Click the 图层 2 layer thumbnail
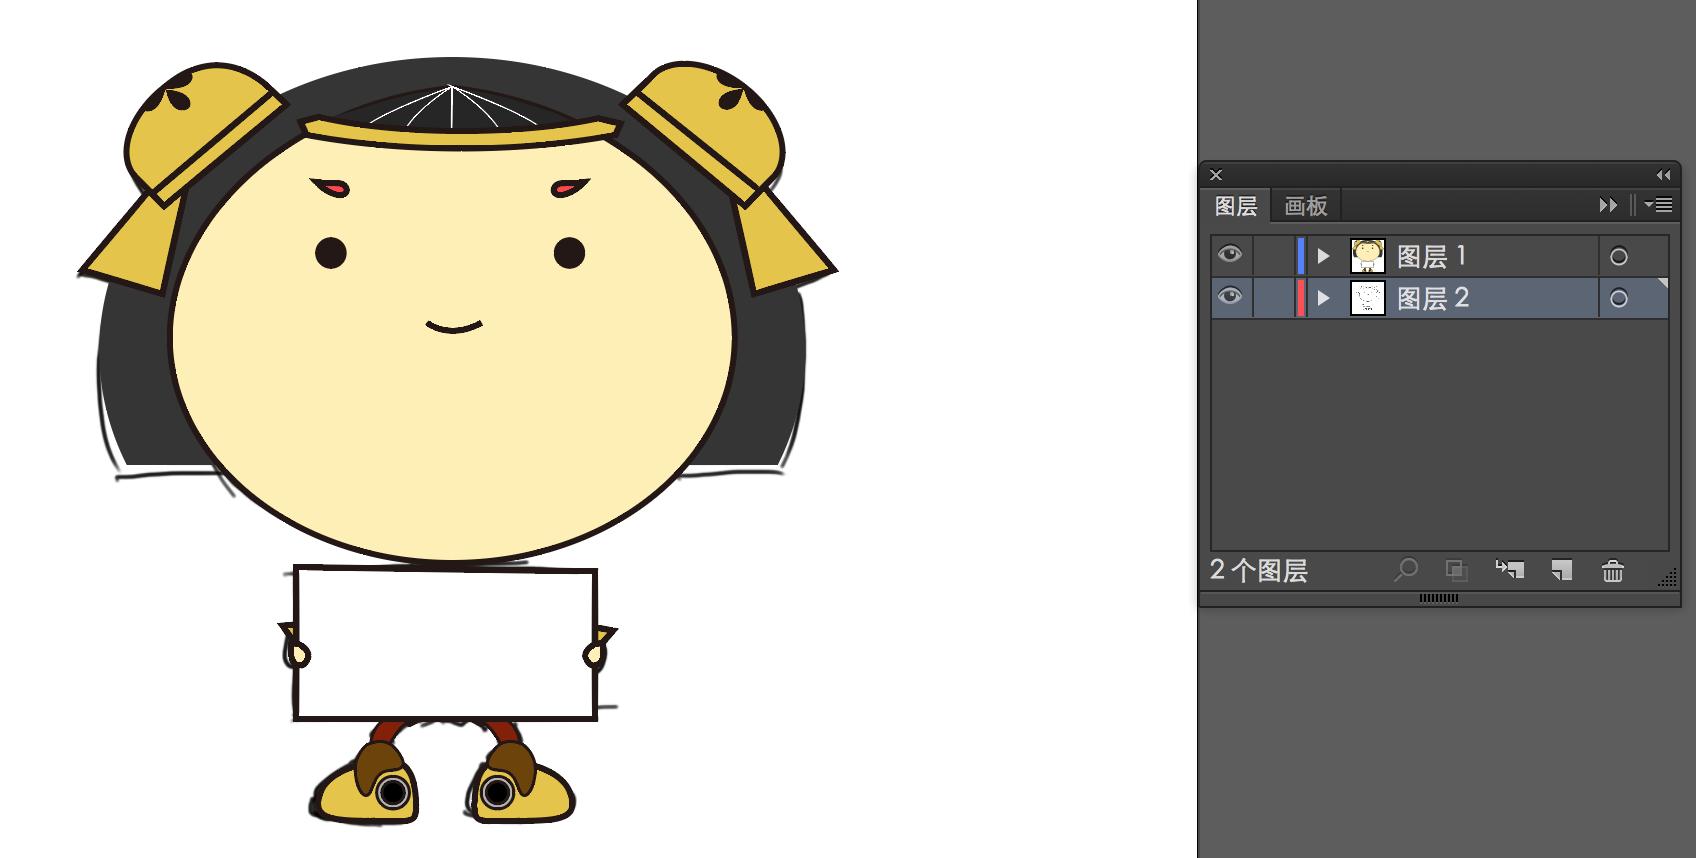The height and width of the screenshot is (858, 1696). [1367, 298]
